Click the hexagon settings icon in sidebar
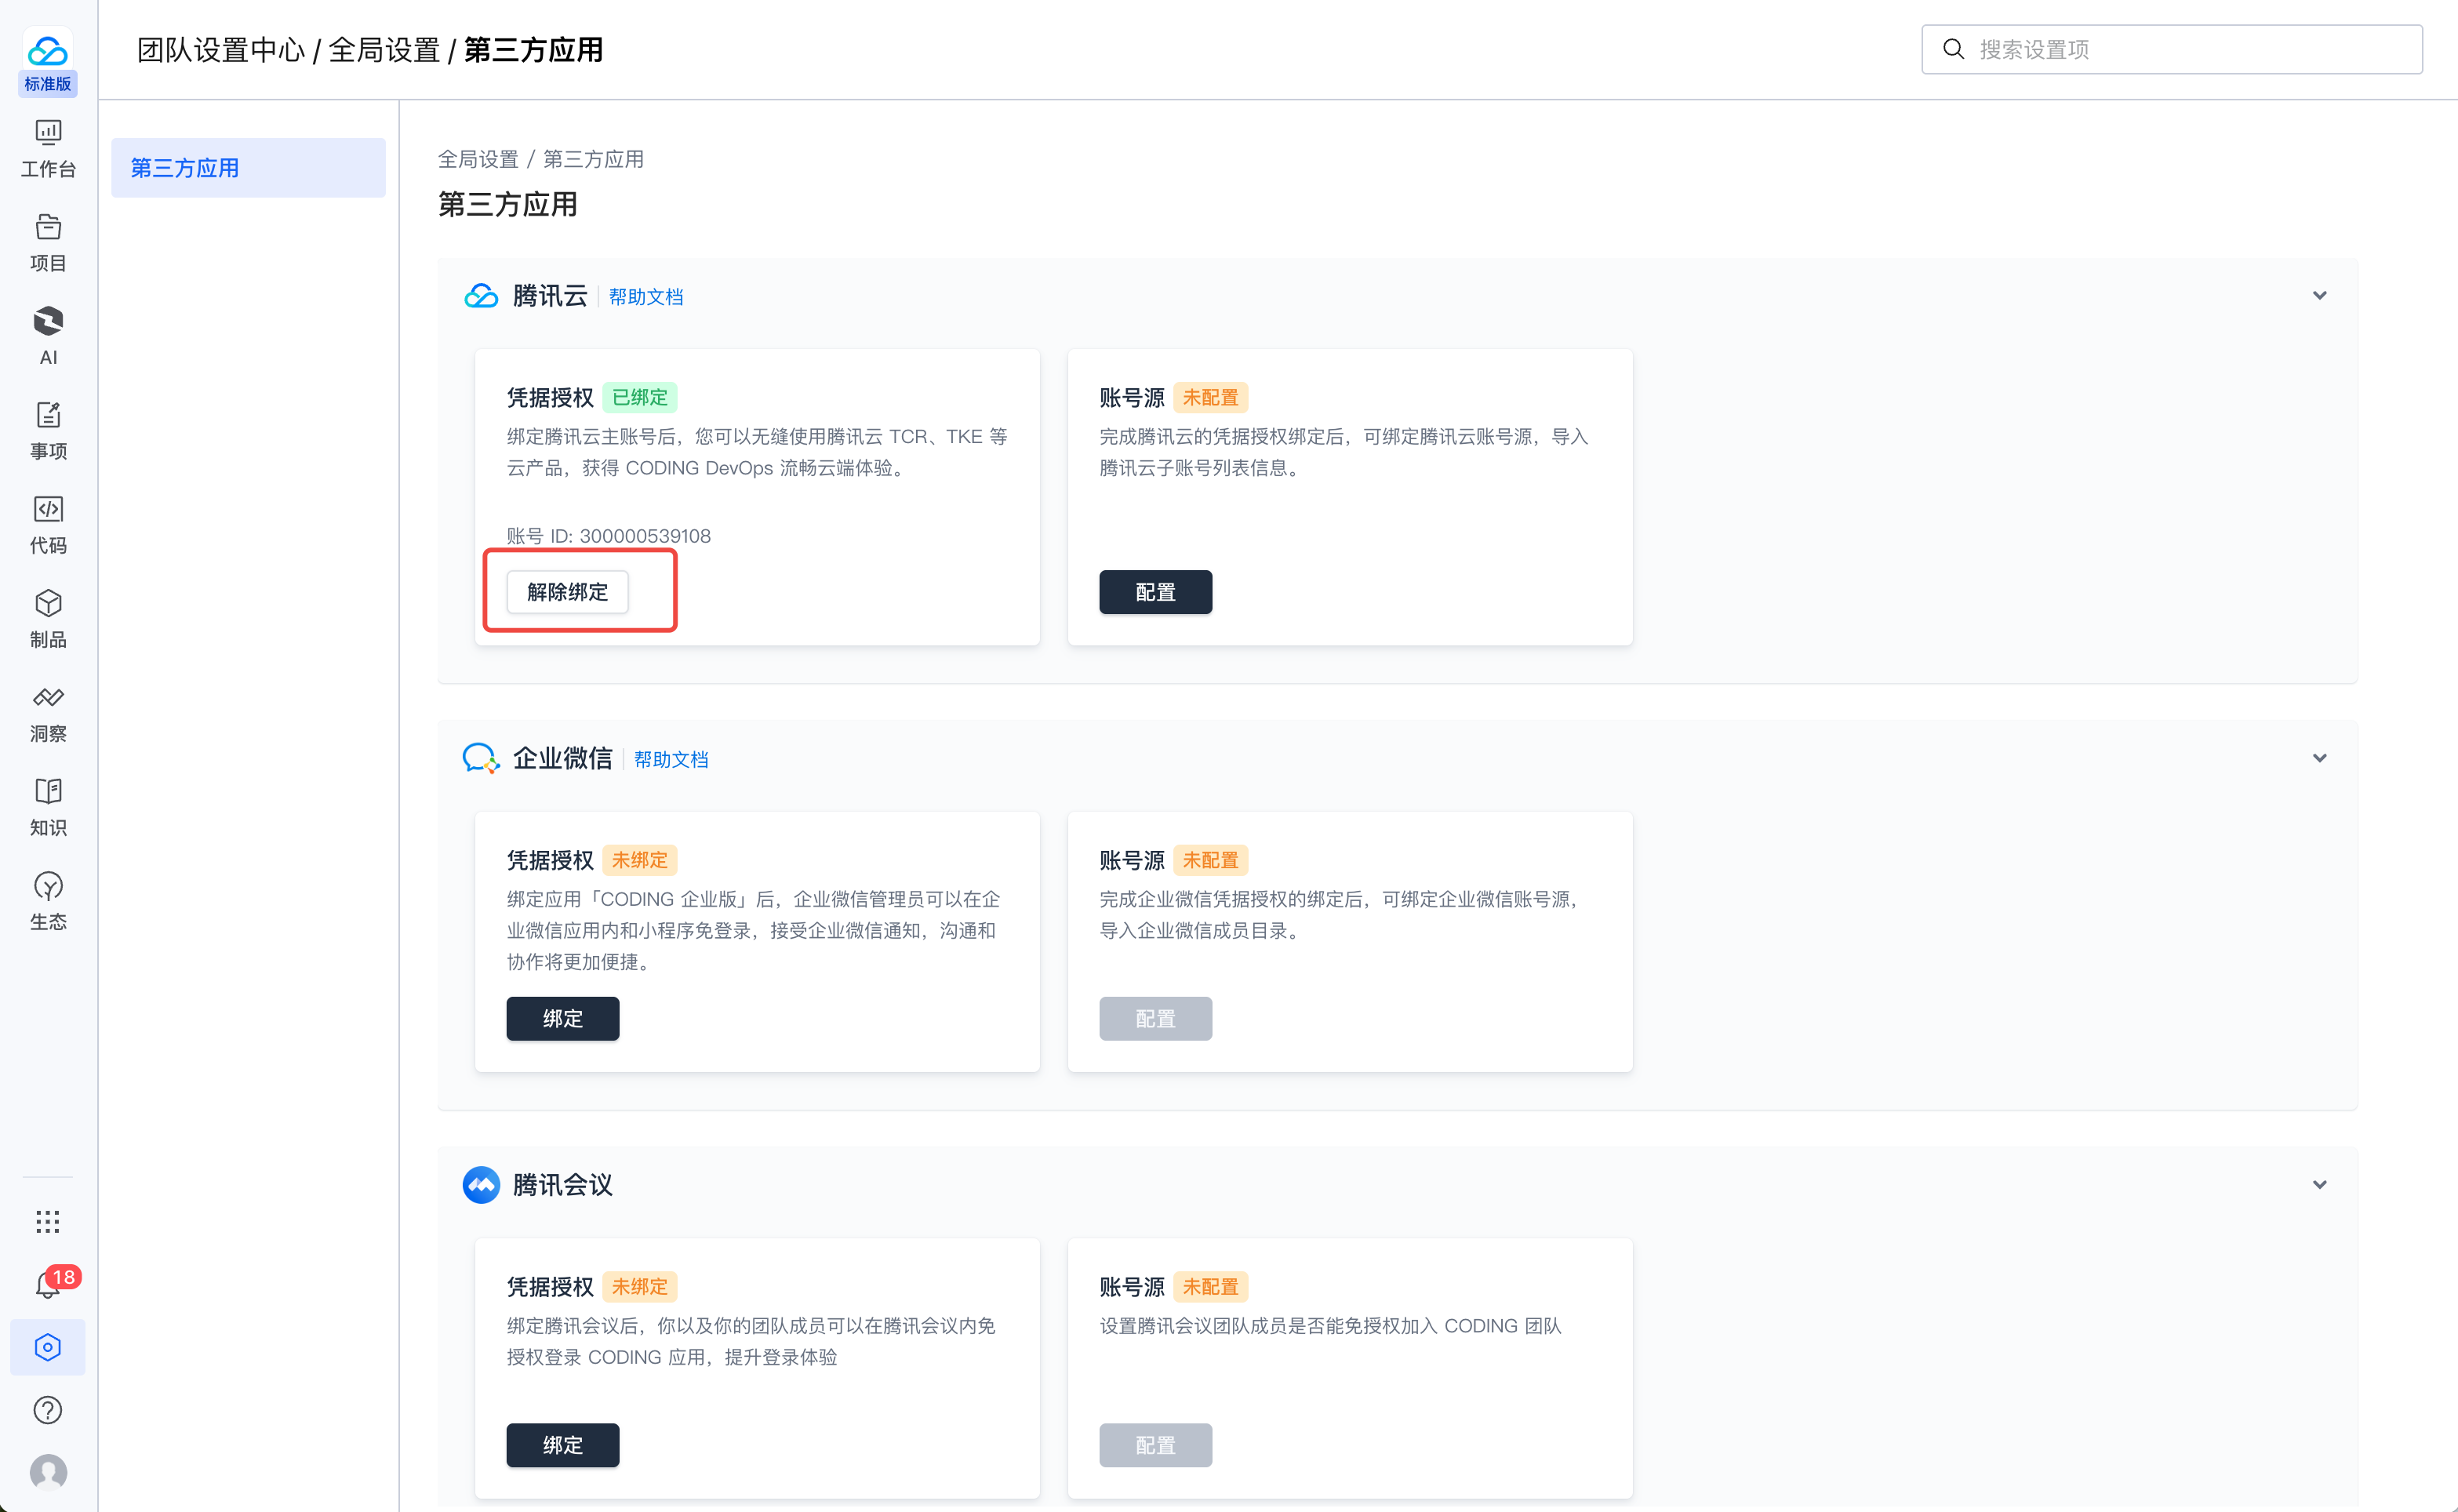This screenshot has height=1512, width=2458. coord(48,1347)
